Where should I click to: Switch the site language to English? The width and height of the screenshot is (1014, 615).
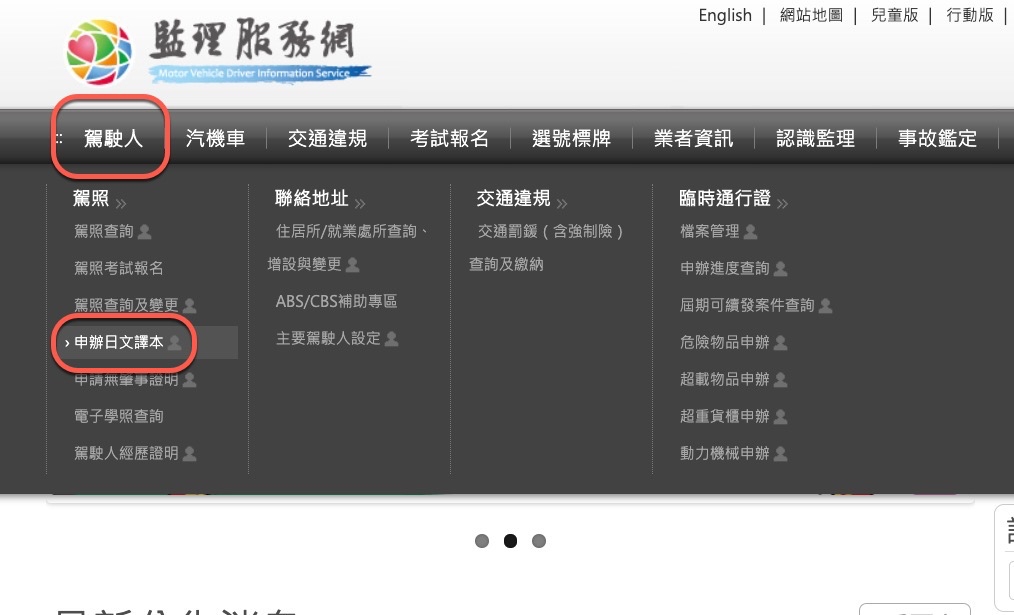pyautogui.click(x=725, y=15)
